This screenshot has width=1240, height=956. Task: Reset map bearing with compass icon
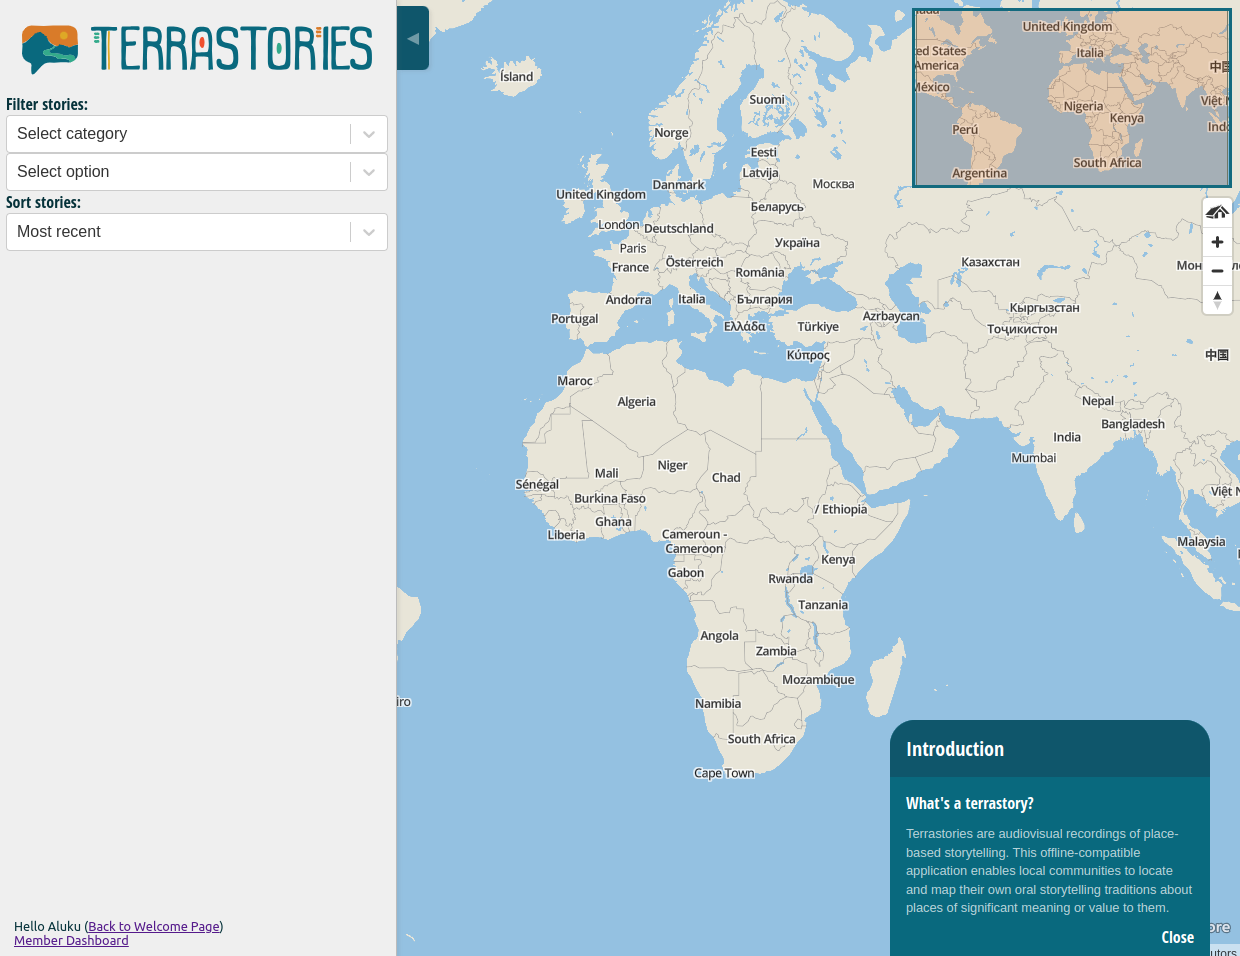pos(1217,300)
